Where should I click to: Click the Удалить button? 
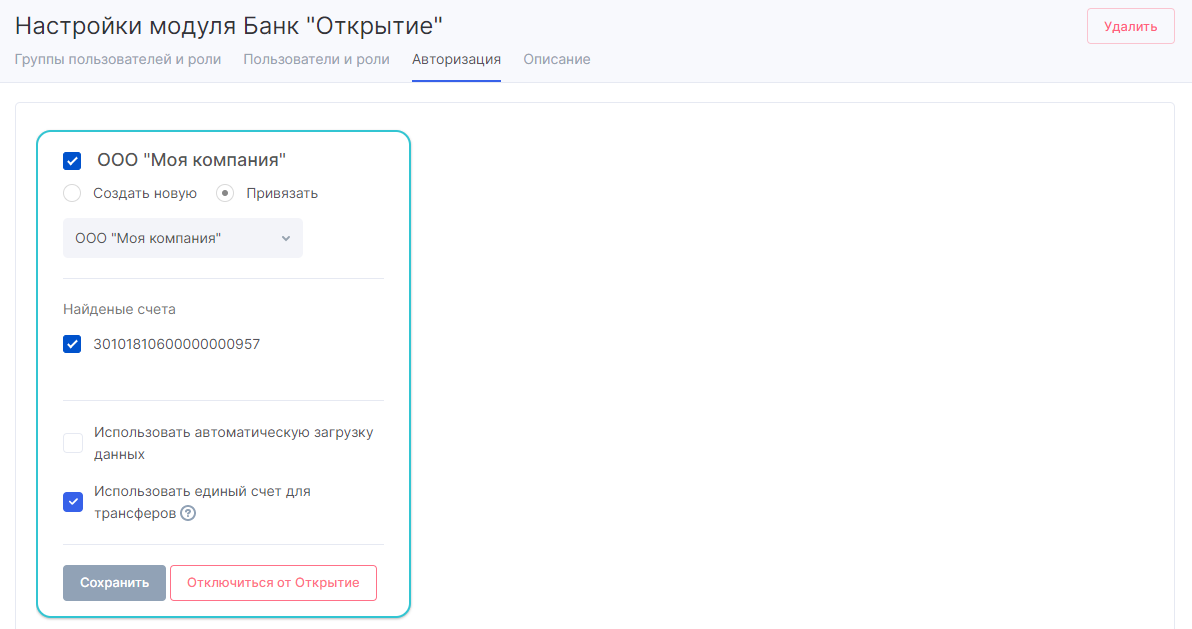[1130, 27]
